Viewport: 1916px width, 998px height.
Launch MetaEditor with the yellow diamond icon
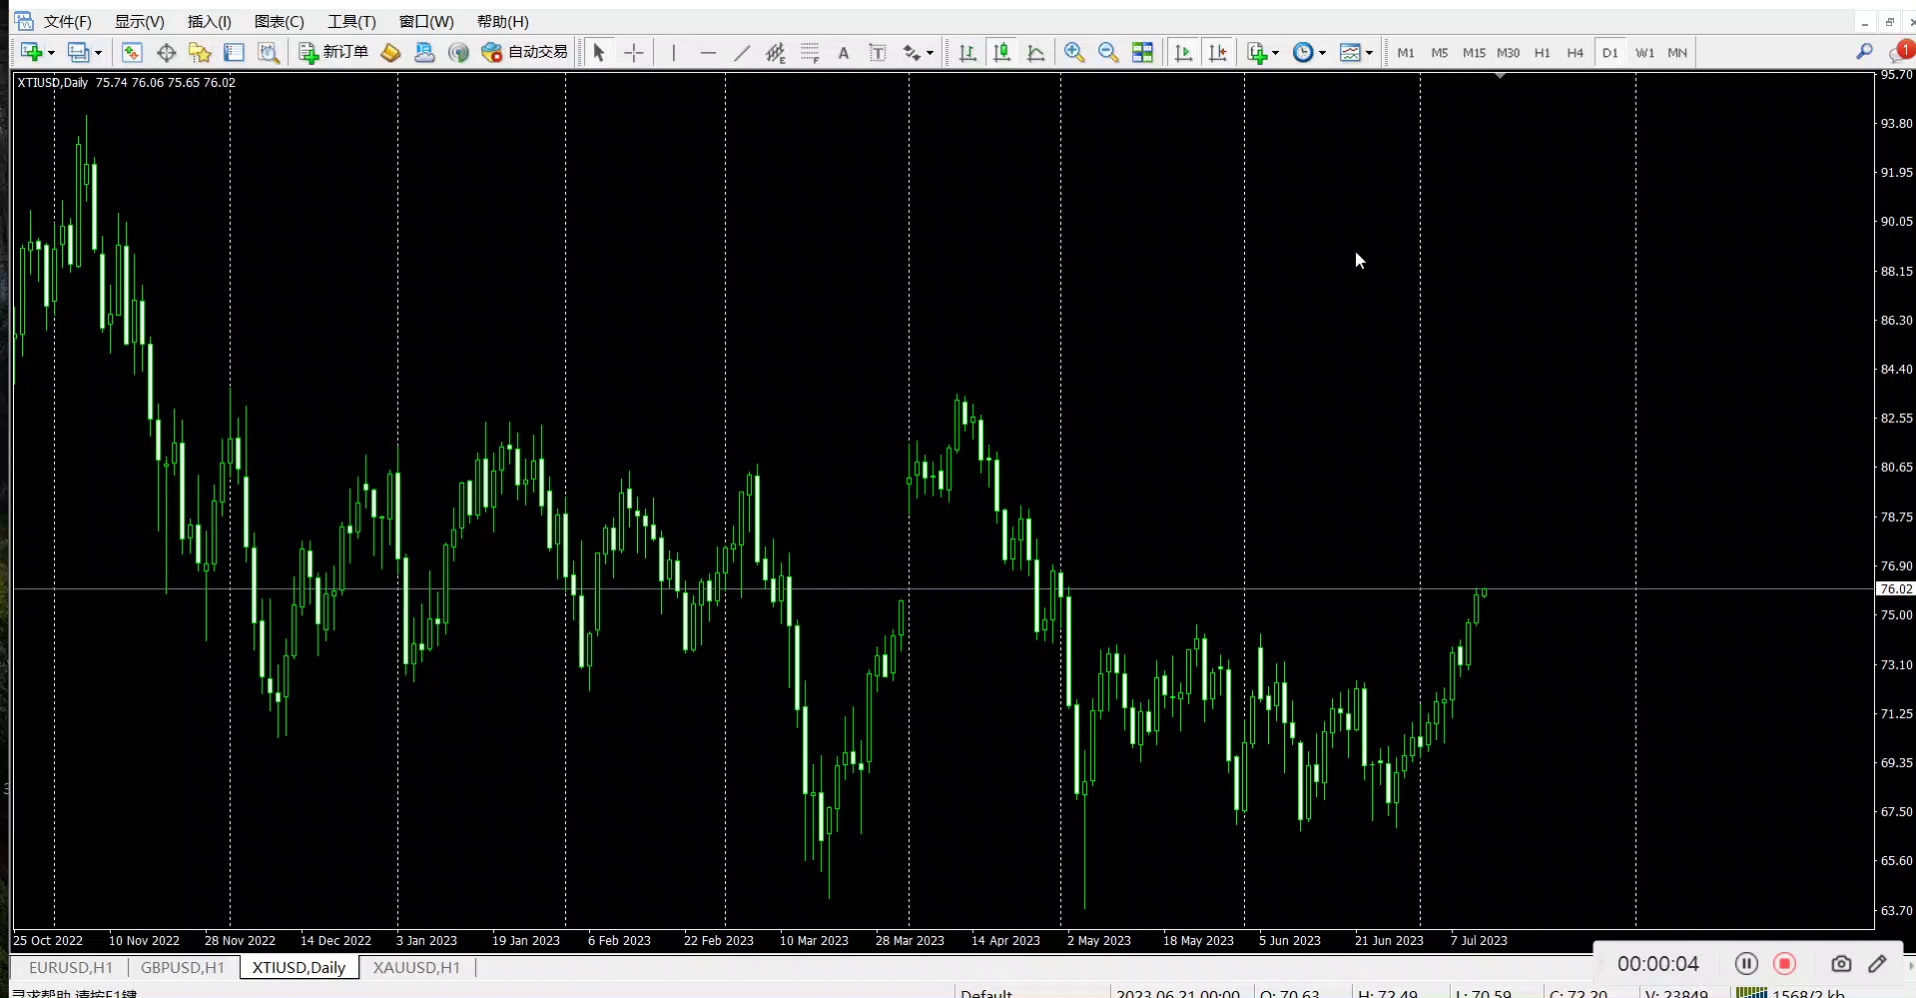coord(391,53)
